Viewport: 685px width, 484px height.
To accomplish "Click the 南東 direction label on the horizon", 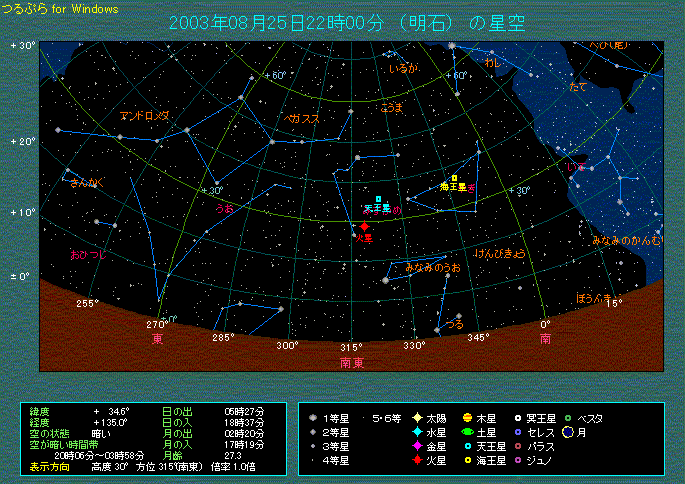I will pyautogui.click(x=350, y=361).
